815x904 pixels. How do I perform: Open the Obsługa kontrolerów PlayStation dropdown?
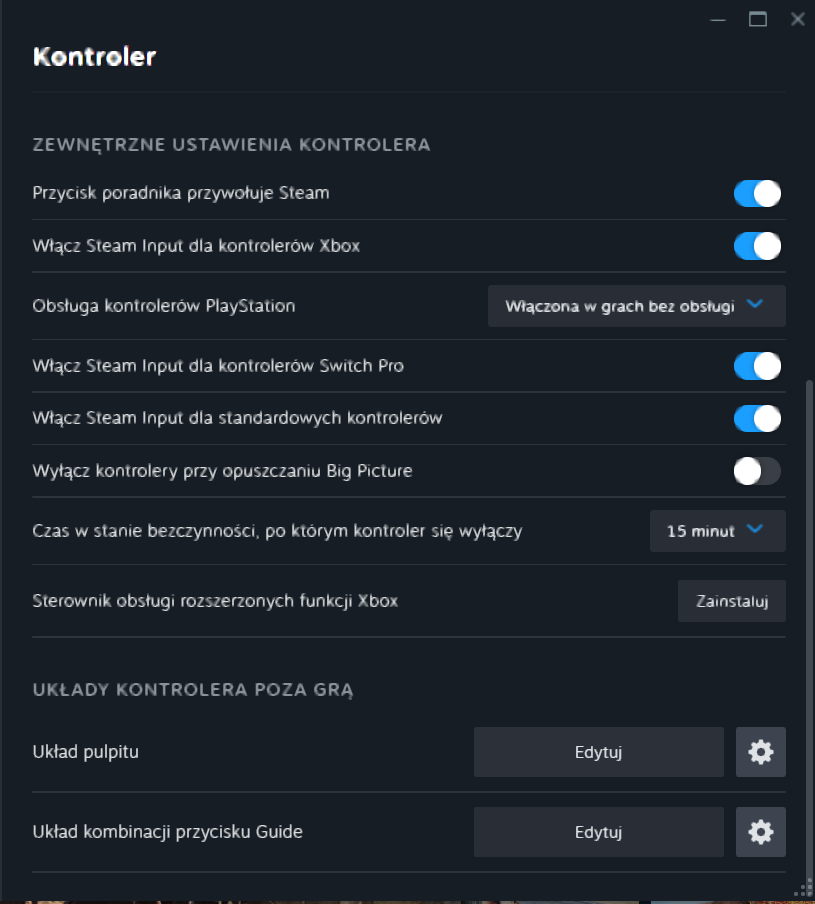636,306
